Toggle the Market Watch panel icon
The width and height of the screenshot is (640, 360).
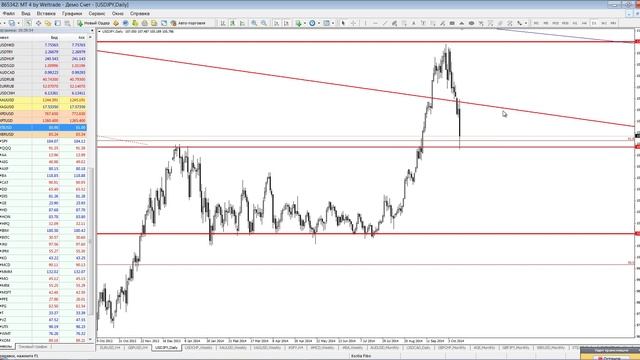(28, 23)
